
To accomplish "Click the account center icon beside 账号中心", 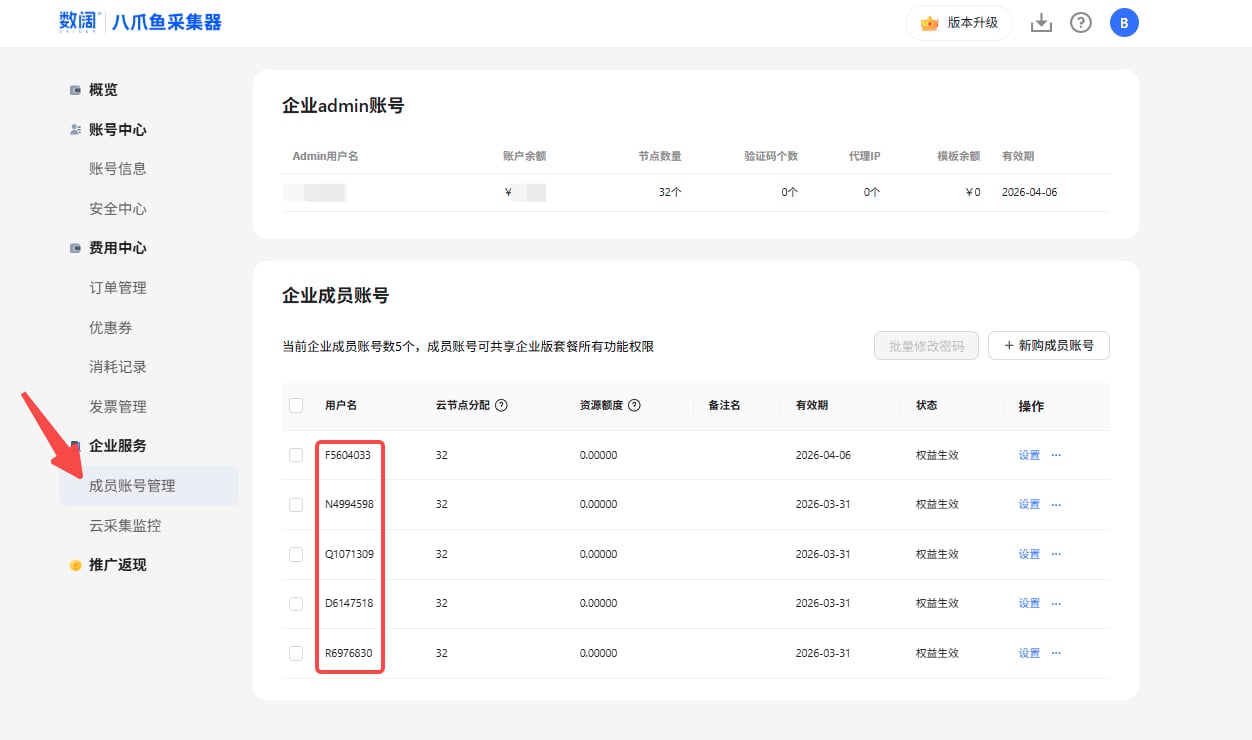I will click(x=75, y=130).
